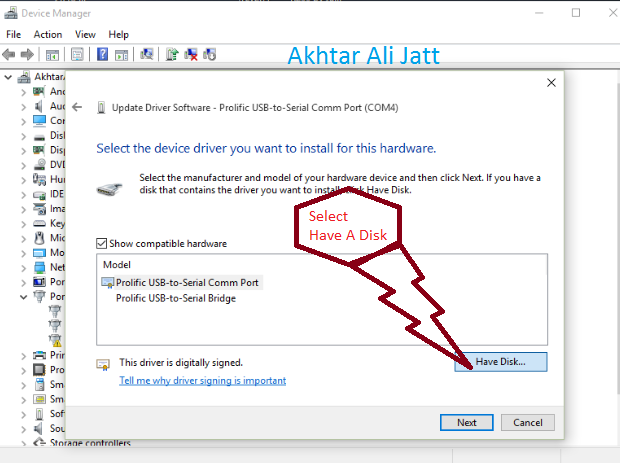
Task: Minimize the Device Manager window
Action: coord(539,13)
